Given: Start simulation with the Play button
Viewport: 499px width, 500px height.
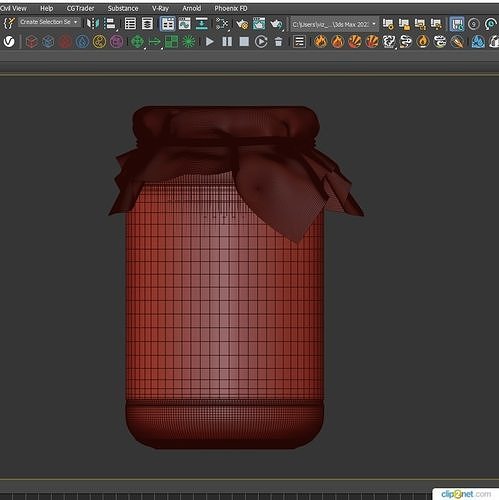Looking at the screenshot, I should pos(210,42).
